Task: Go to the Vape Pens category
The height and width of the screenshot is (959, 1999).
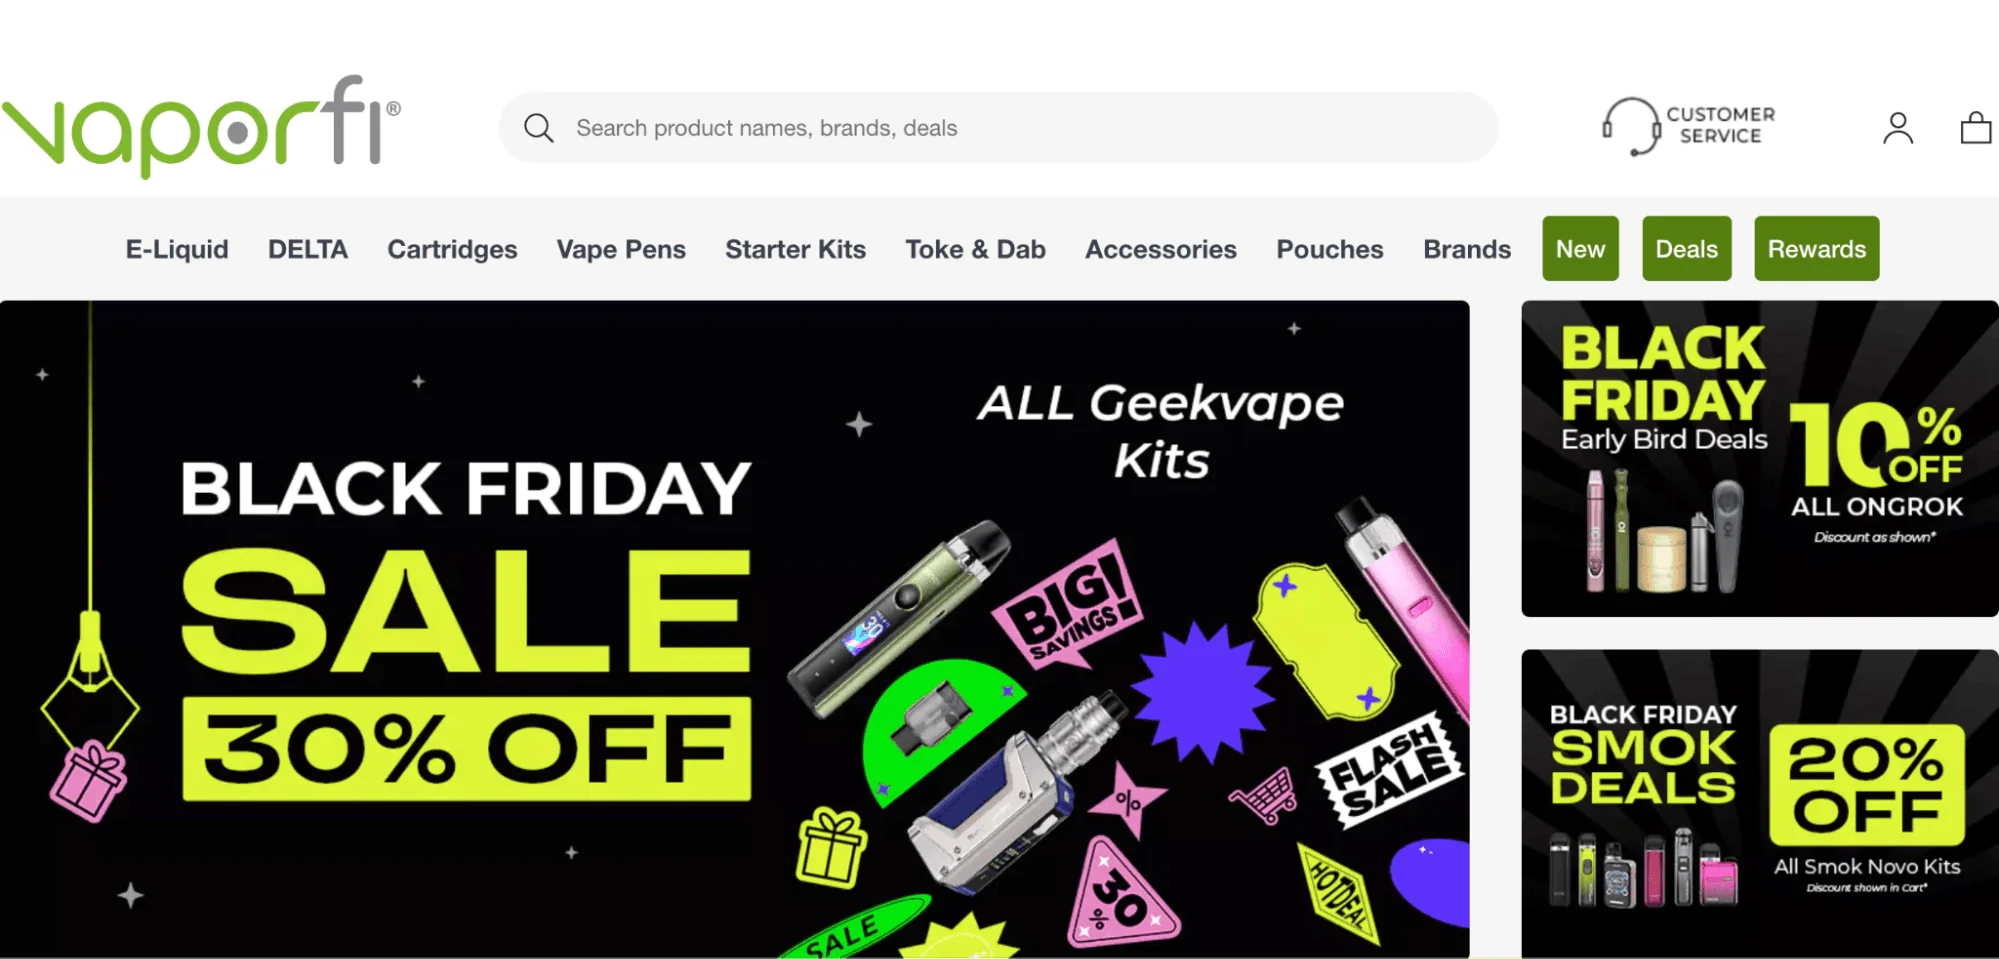Action: click(x=621, y=249)
